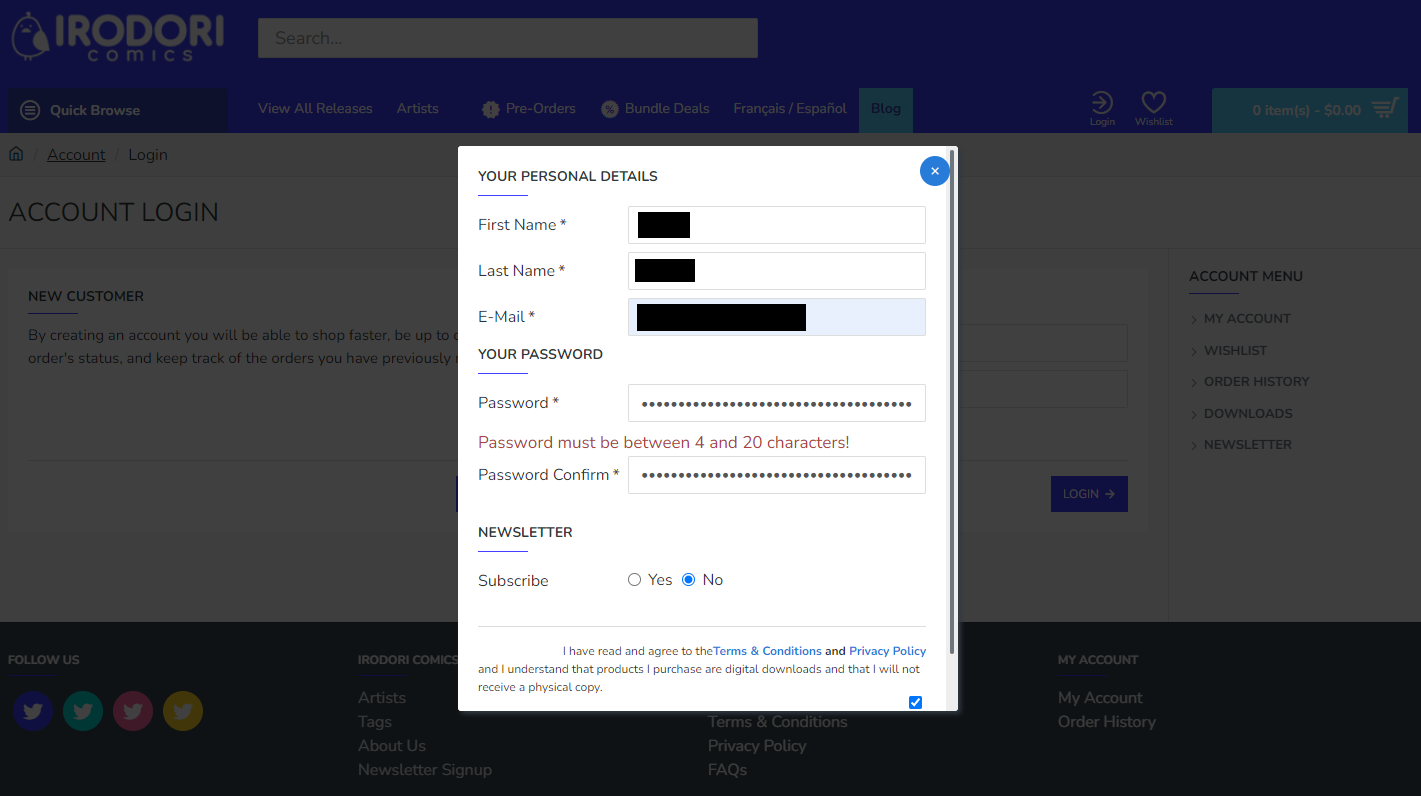Switch to the Blog tab
The width and height of the screenshot is (1421, 796).
pos(885,109)
